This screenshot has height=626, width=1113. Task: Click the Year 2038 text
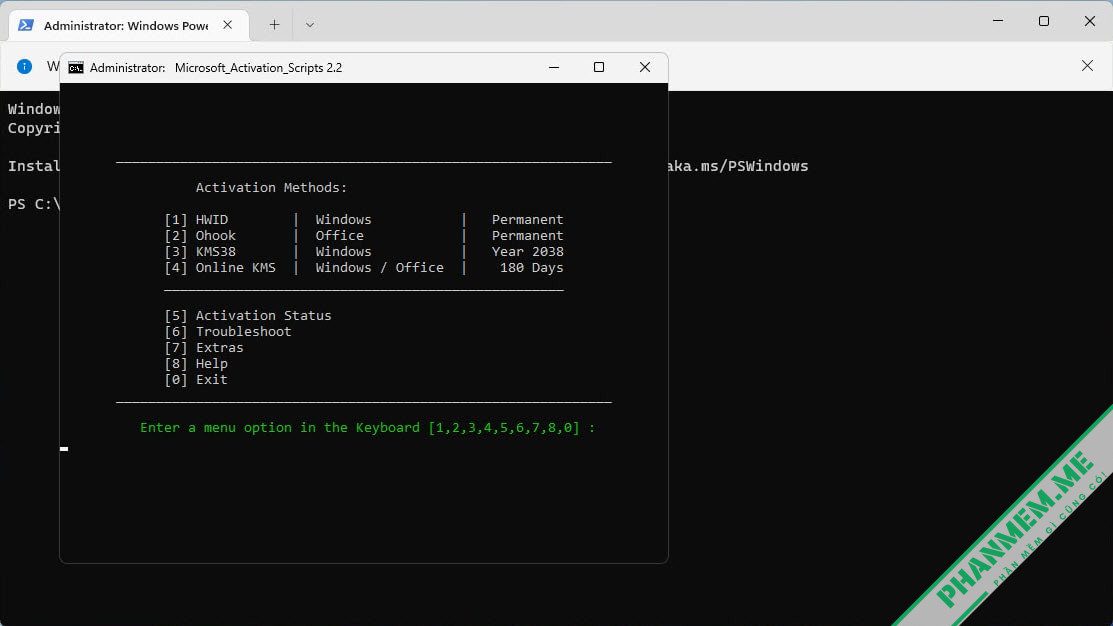[527, 251]
